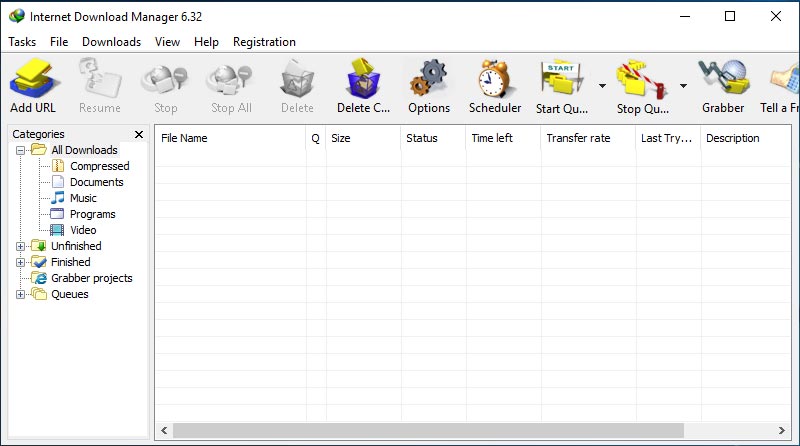The height and width of the screenshot is (446, 800).
Task: Close the Categories panel
Action: (x=139, y=134)
